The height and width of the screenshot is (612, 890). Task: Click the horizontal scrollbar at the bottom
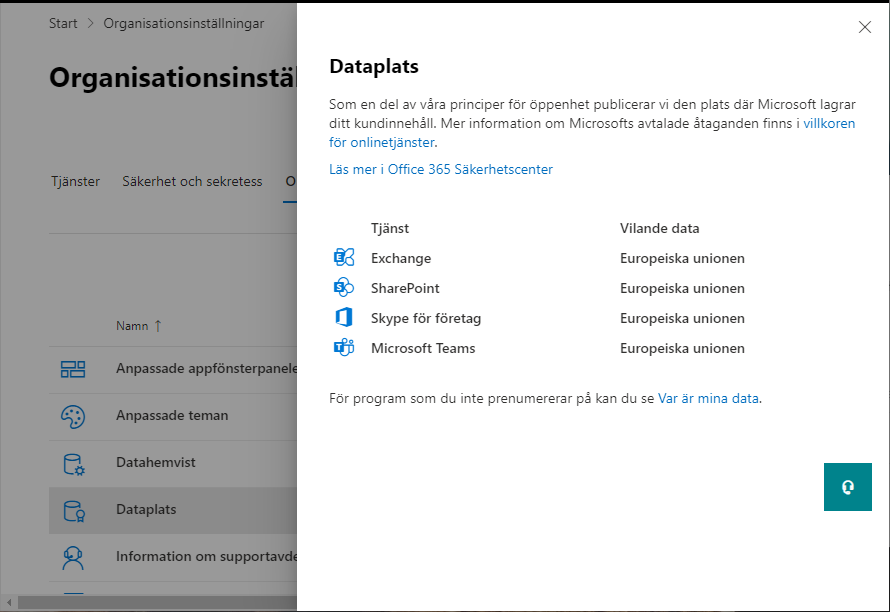tap(150, 603)
